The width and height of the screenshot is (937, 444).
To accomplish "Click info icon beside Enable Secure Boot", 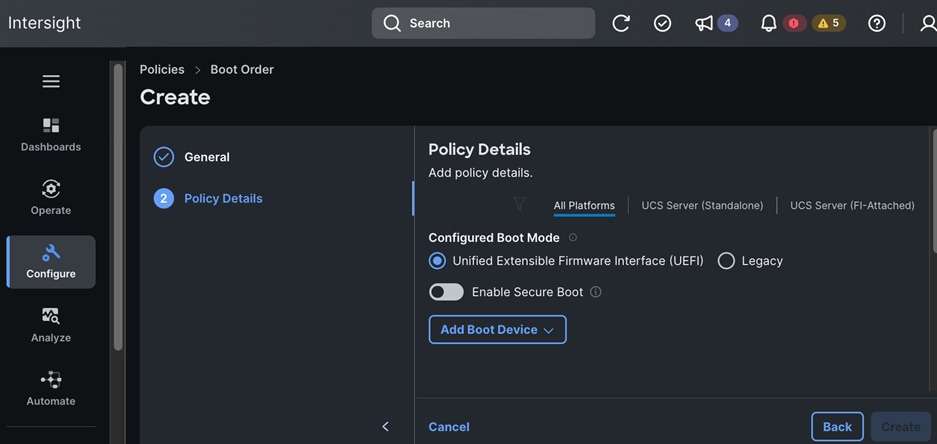I will (x=595, y=292).
